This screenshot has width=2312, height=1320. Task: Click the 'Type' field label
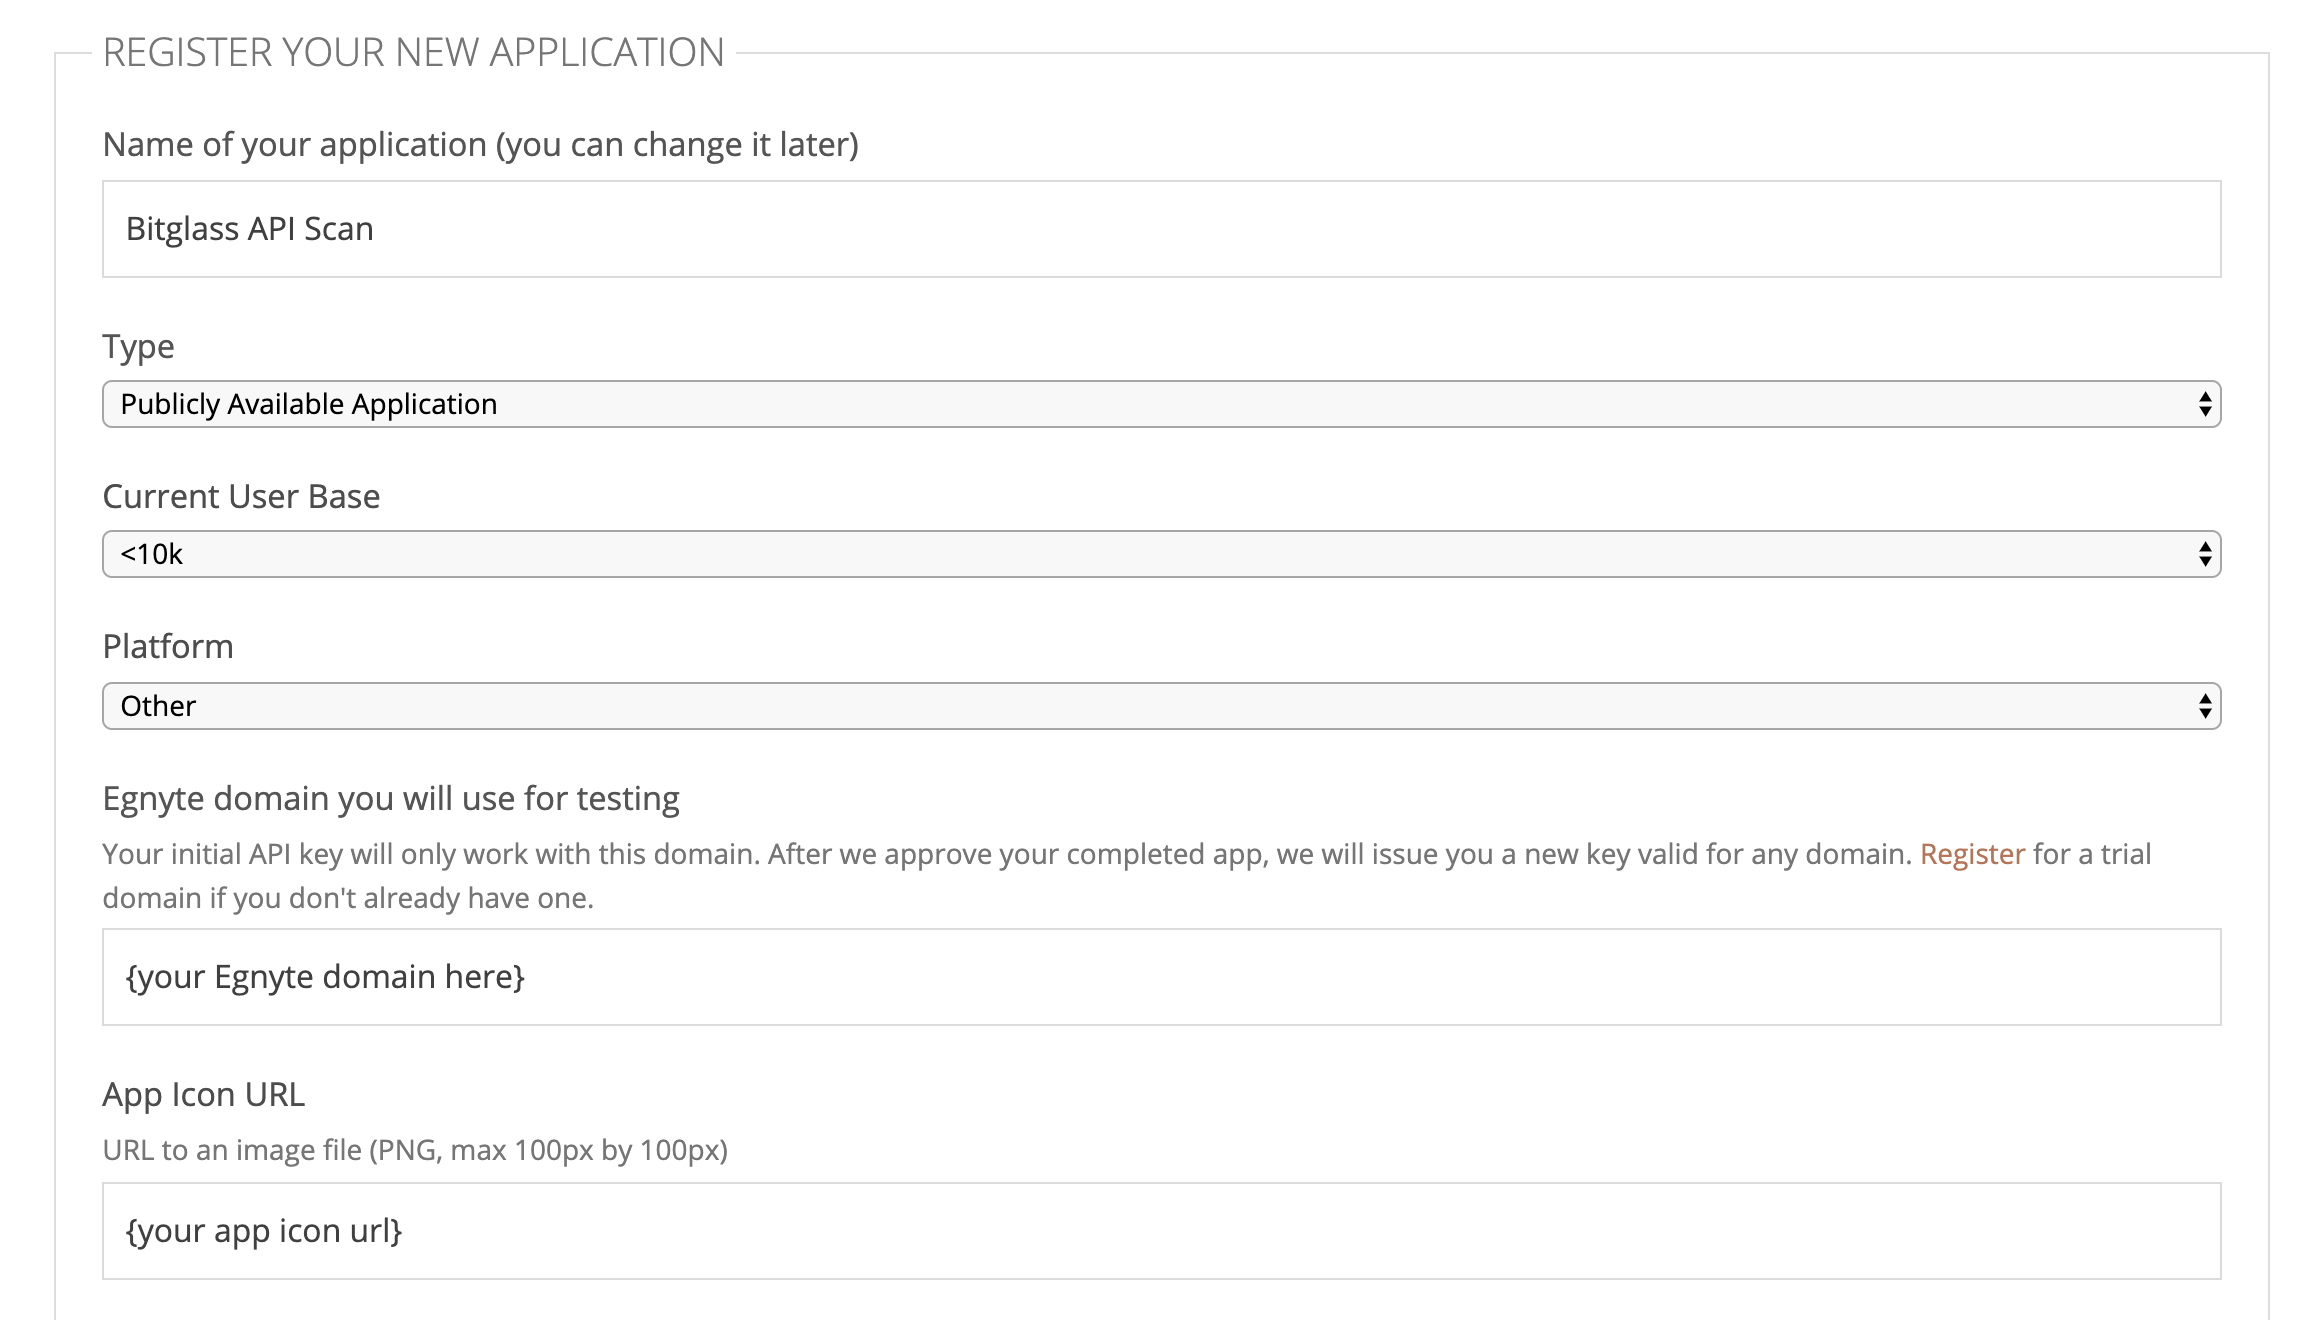138,347
